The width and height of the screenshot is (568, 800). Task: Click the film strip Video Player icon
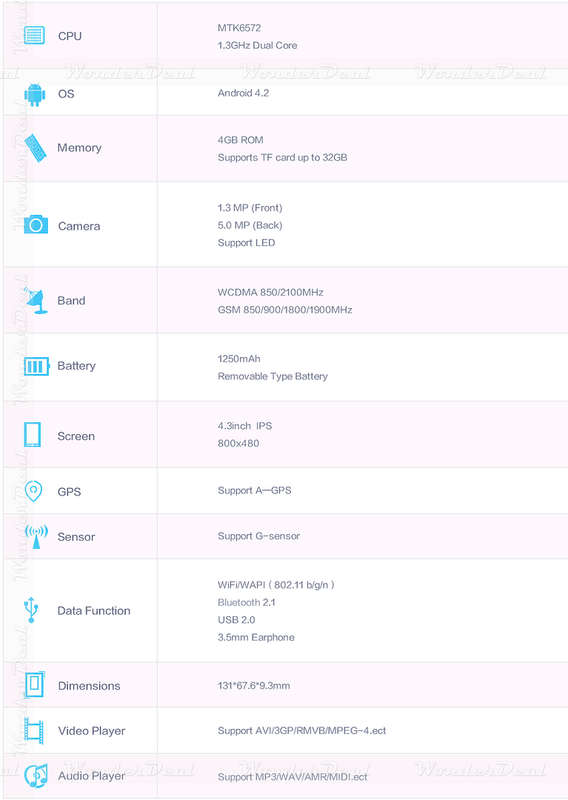[x=34, y=730]
